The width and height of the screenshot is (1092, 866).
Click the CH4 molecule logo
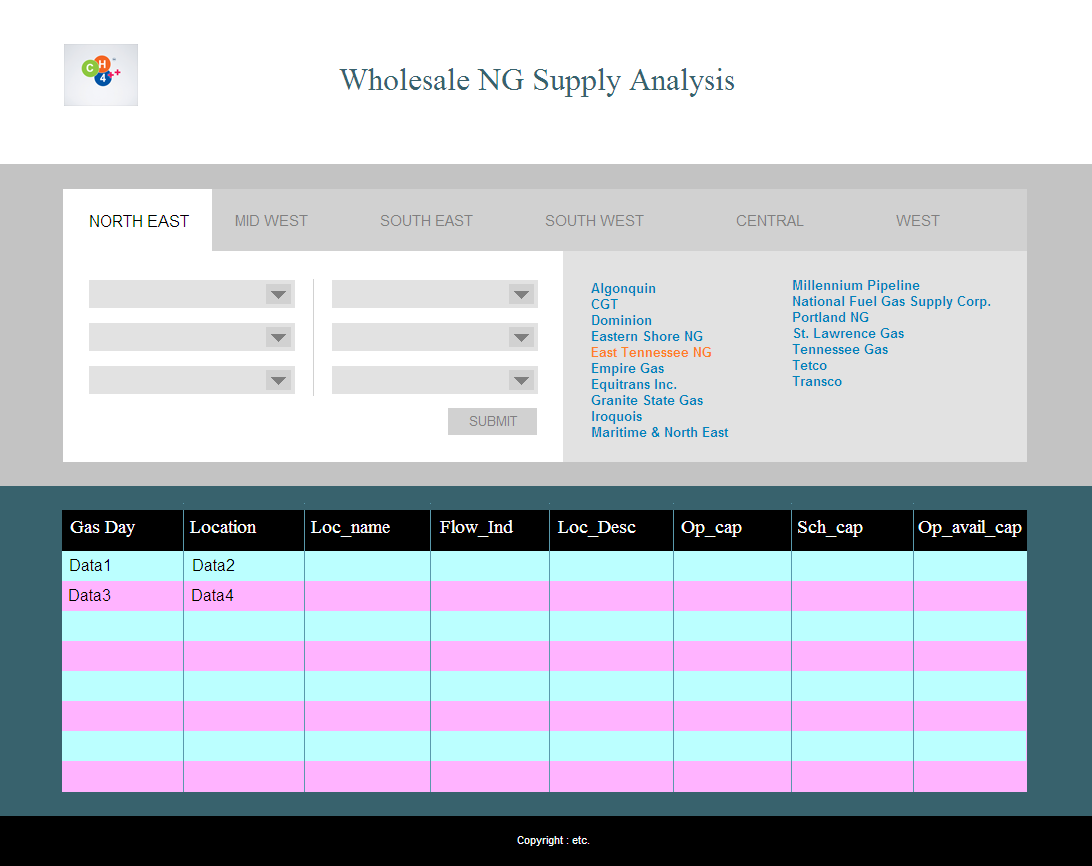click(100, 74)
